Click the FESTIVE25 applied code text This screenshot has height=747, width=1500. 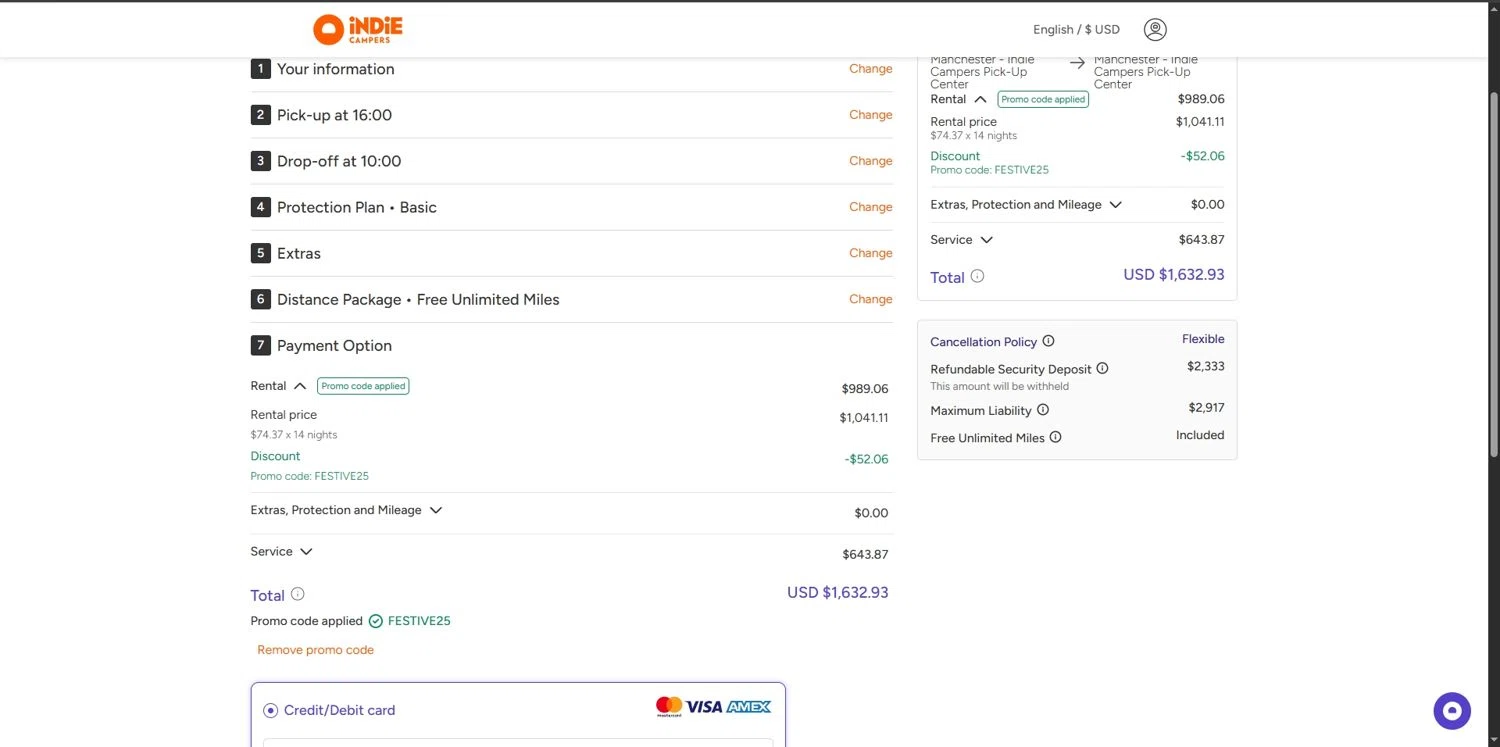[419, 621]
